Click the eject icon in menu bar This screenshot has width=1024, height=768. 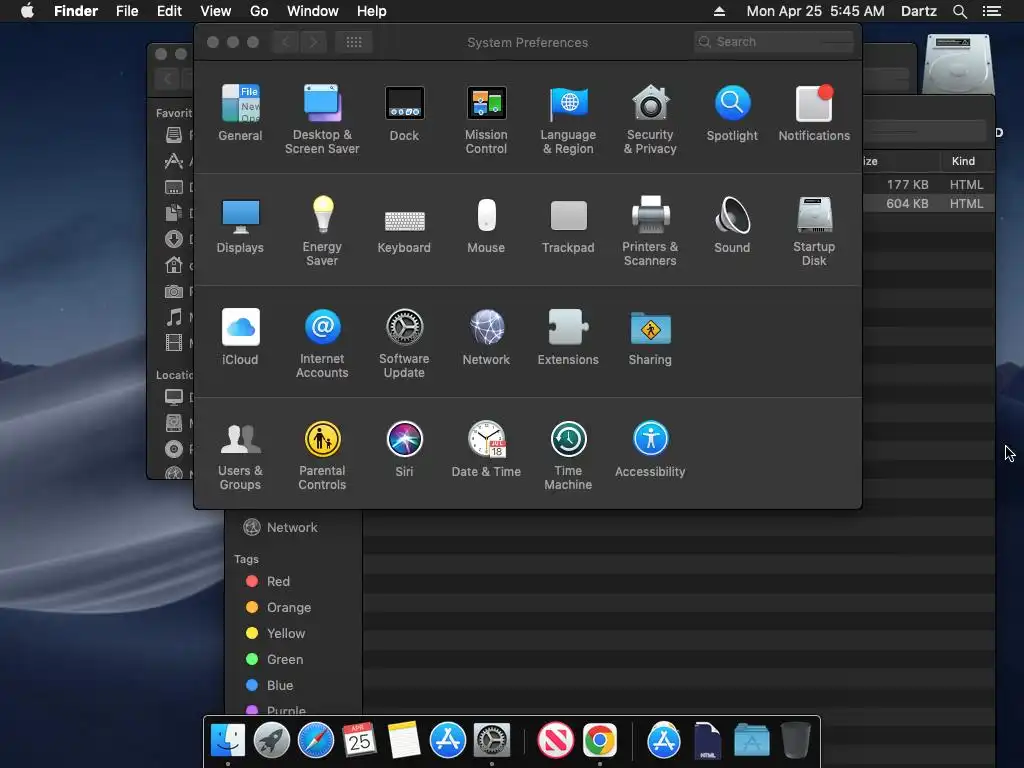tap(719, 11)
